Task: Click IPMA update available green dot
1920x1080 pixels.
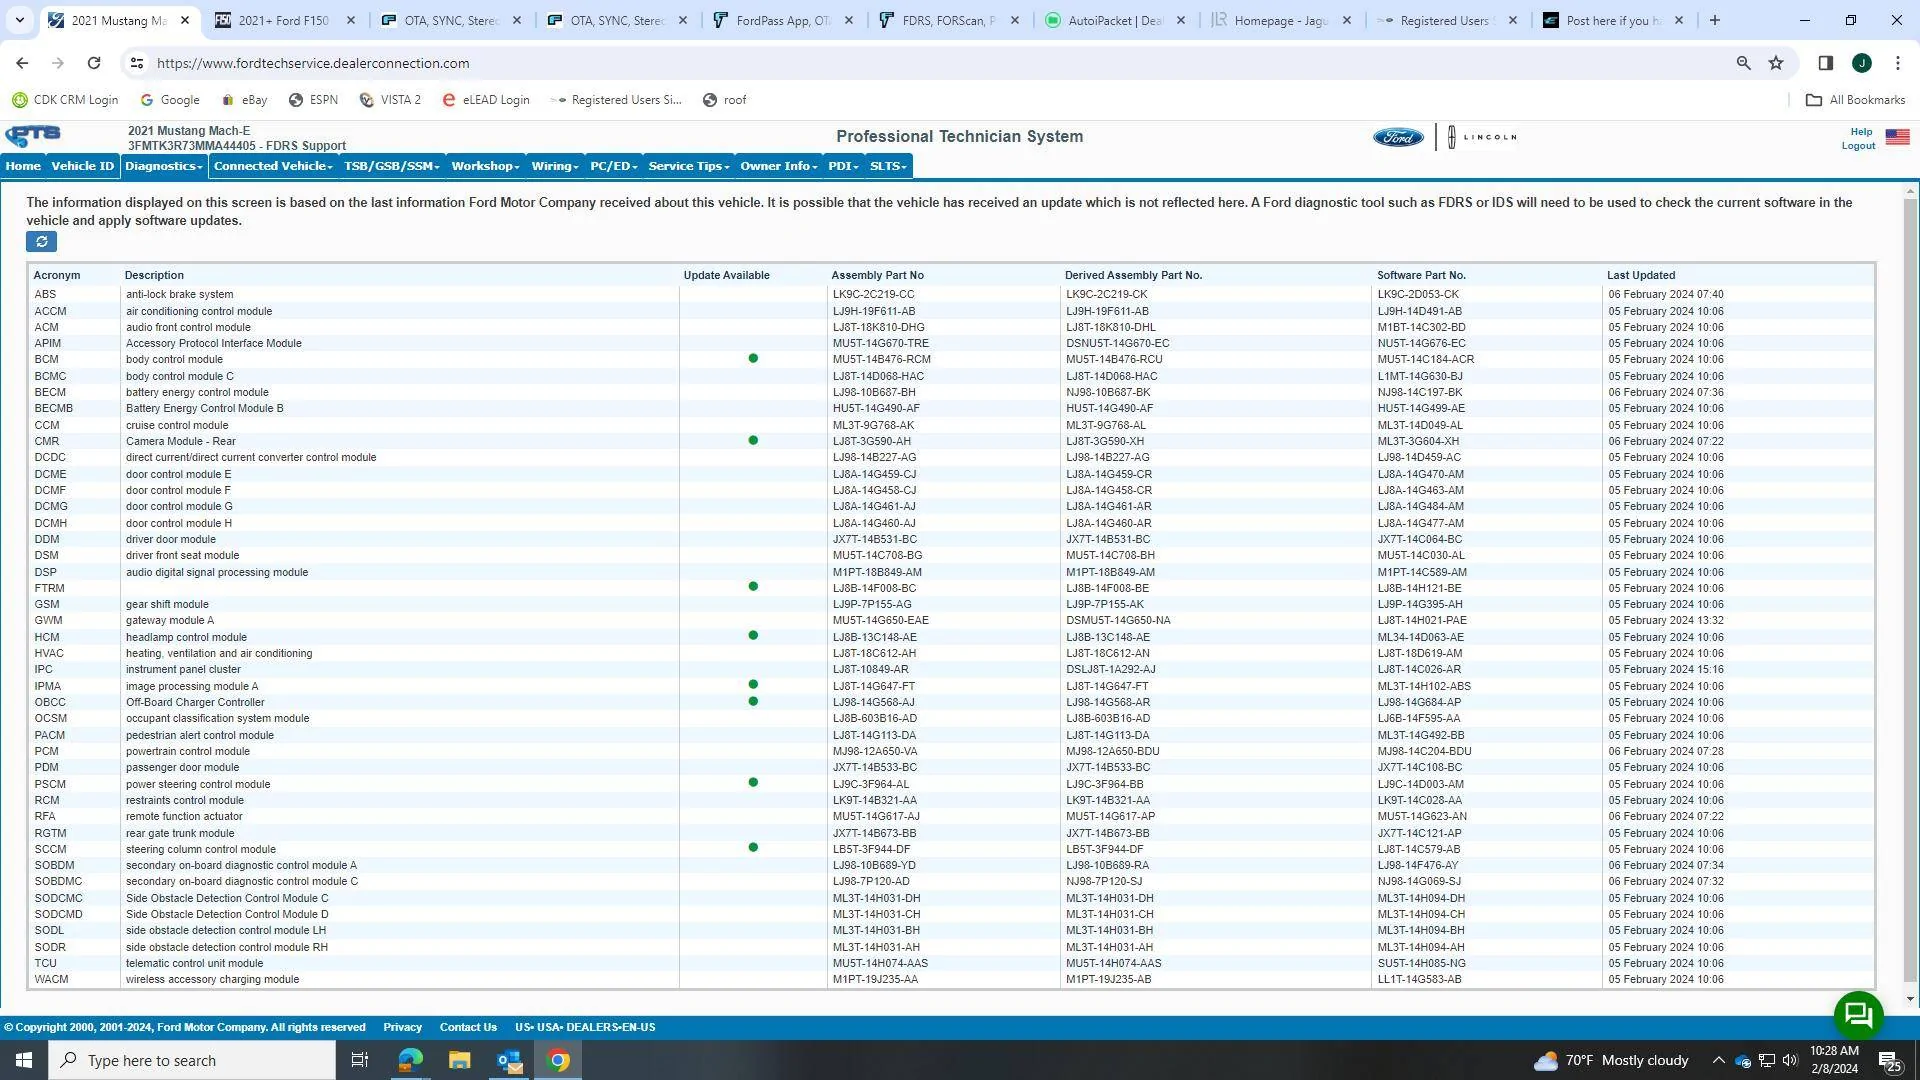Action: click(753, 684)
